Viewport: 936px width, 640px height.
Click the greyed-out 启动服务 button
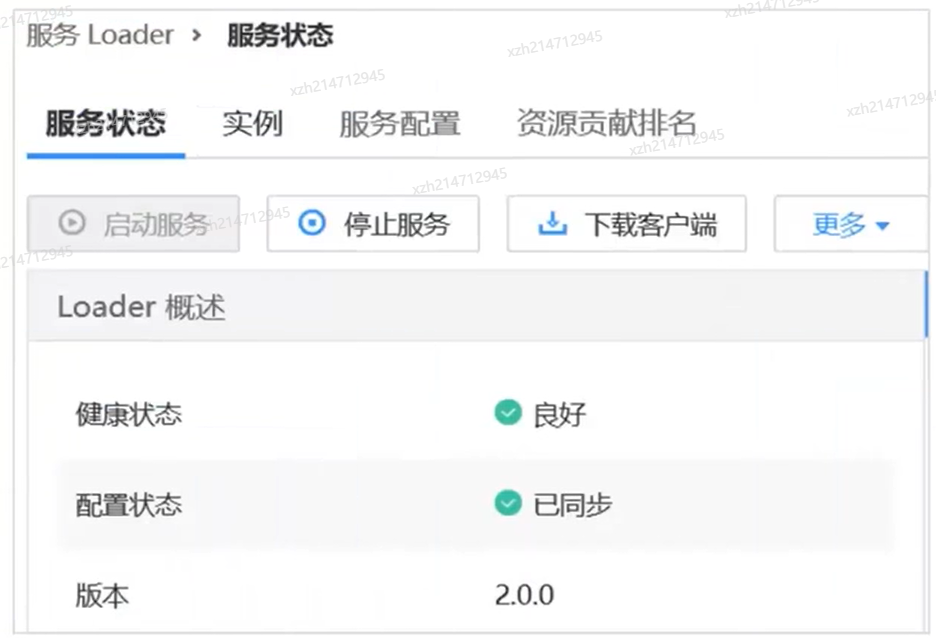[x=133, y=223]
